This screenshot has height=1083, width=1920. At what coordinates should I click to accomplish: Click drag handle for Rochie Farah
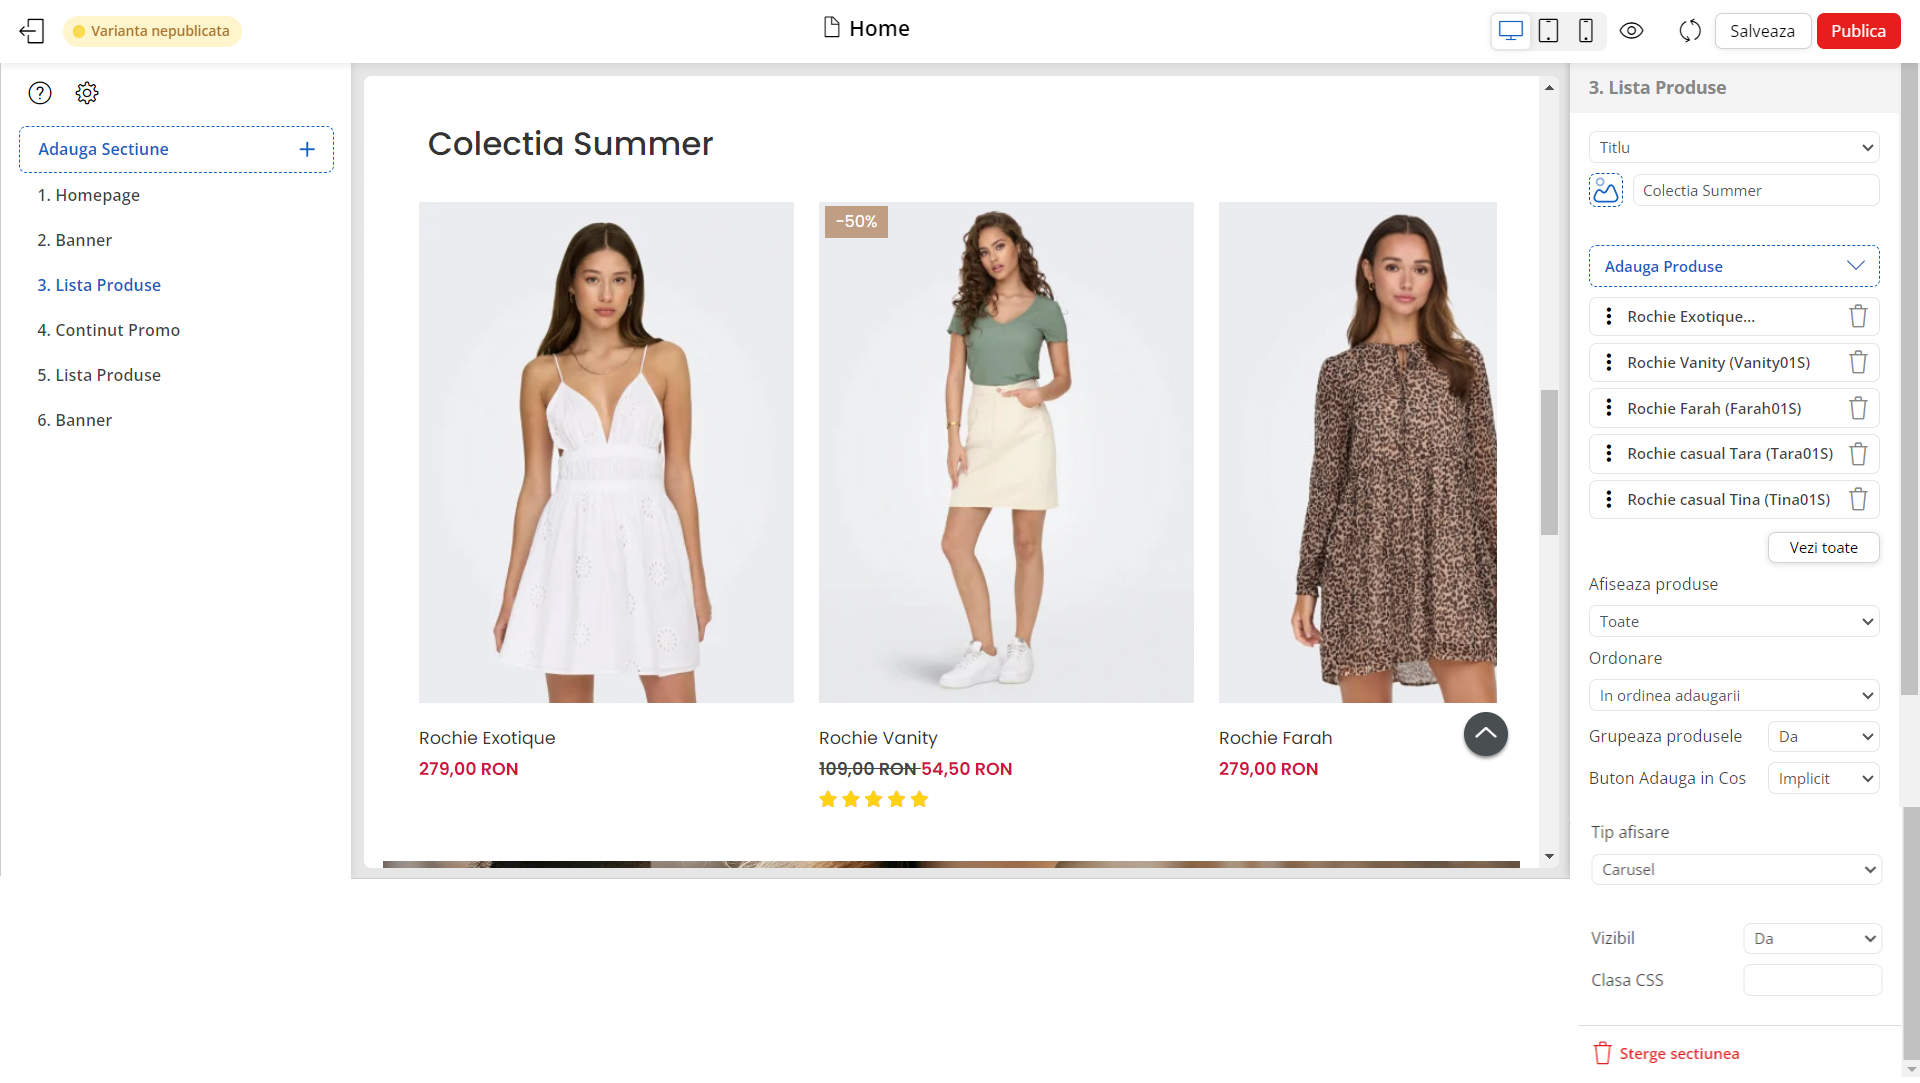click(x=1608, y=408)
